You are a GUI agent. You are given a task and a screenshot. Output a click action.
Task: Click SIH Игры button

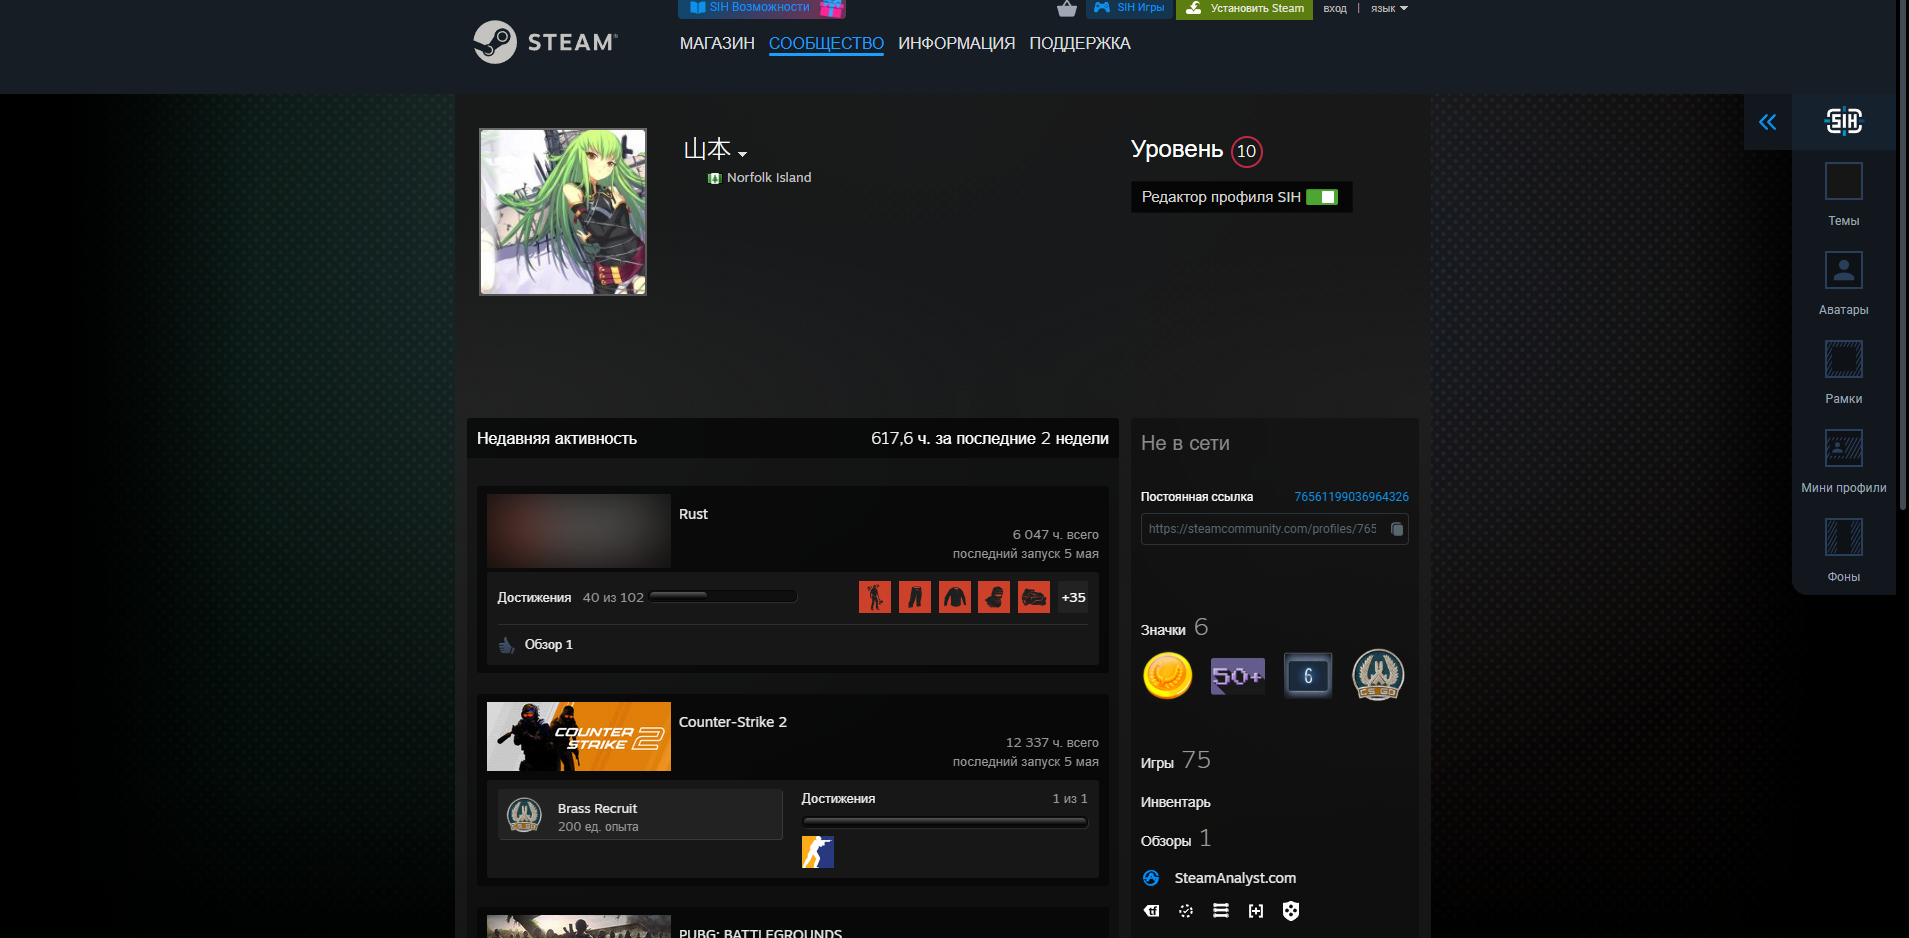coord(1129,8)
